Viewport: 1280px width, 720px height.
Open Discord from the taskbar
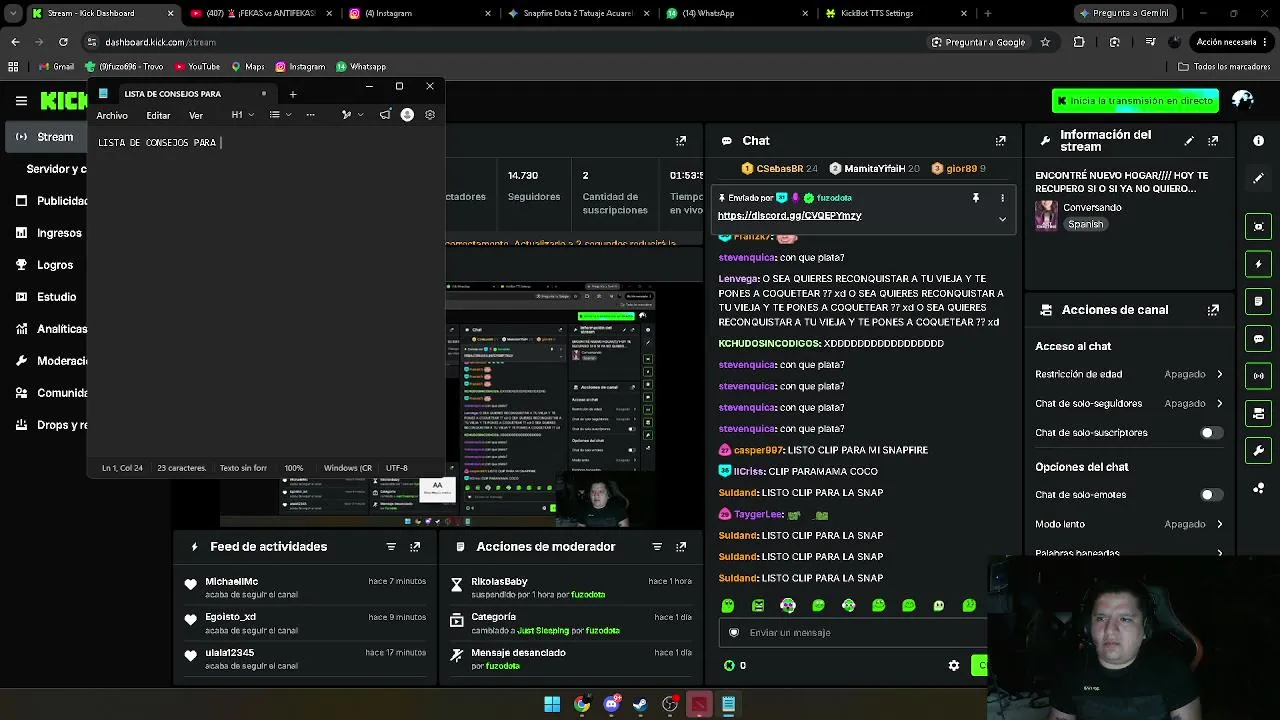(611, 704)
